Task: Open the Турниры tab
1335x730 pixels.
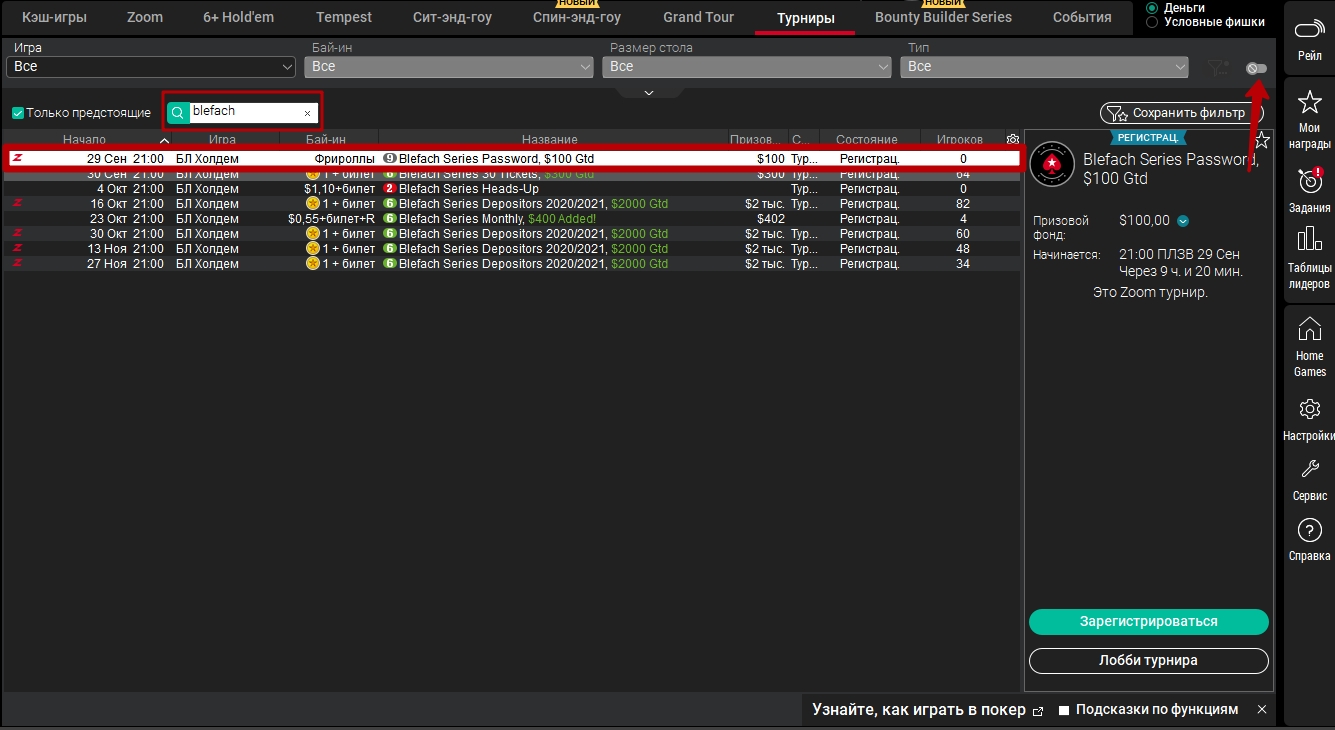Action: tap(805, 18)
